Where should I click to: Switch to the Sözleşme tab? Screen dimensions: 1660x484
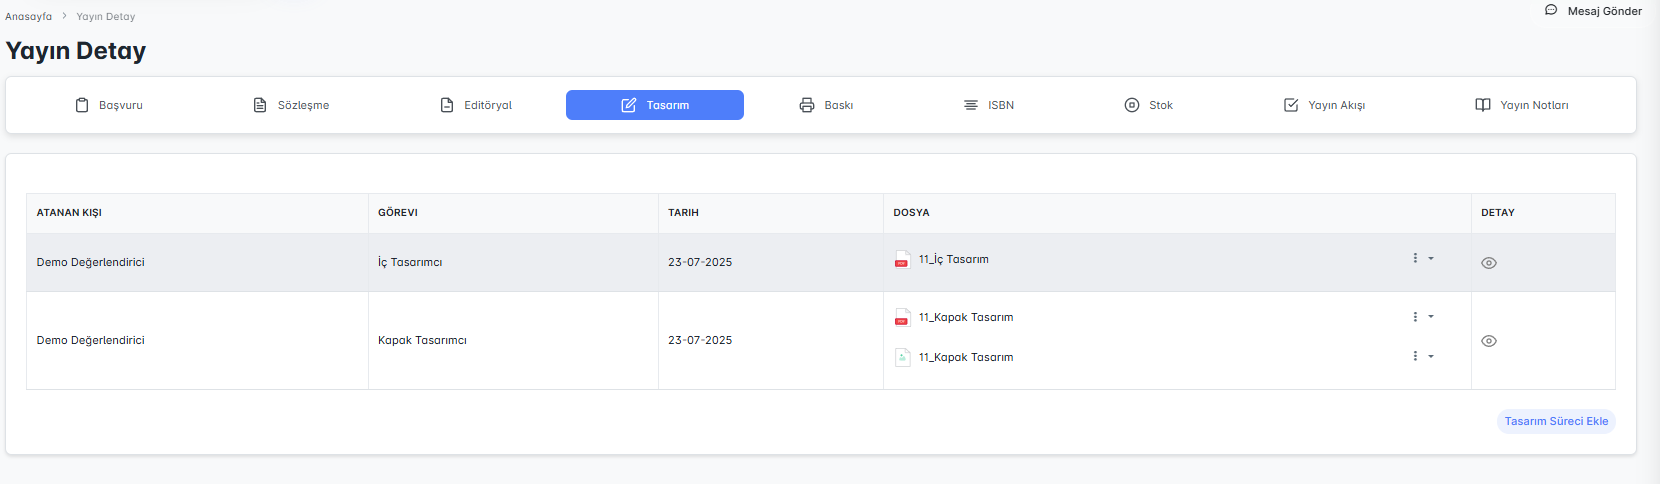(x=291, y=105)
